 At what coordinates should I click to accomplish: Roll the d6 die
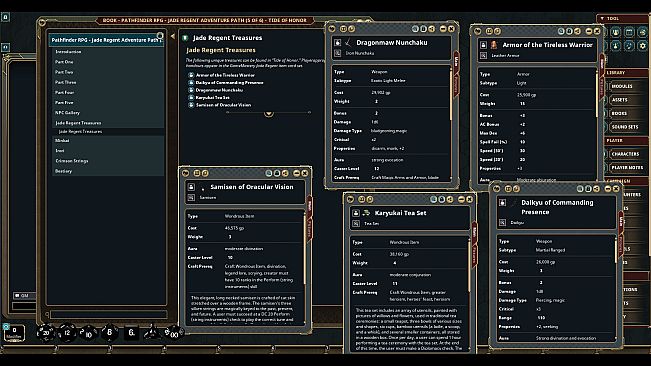tap(131, 332)
